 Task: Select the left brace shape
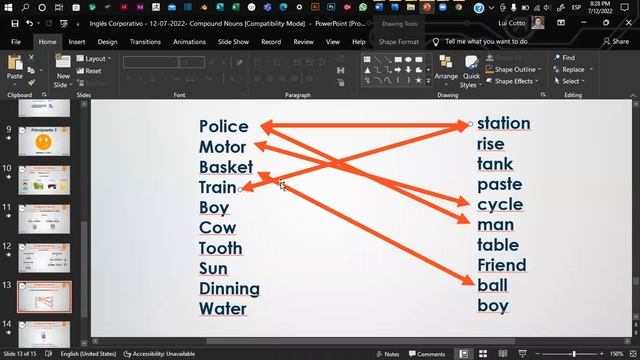[x=398, y=80]
